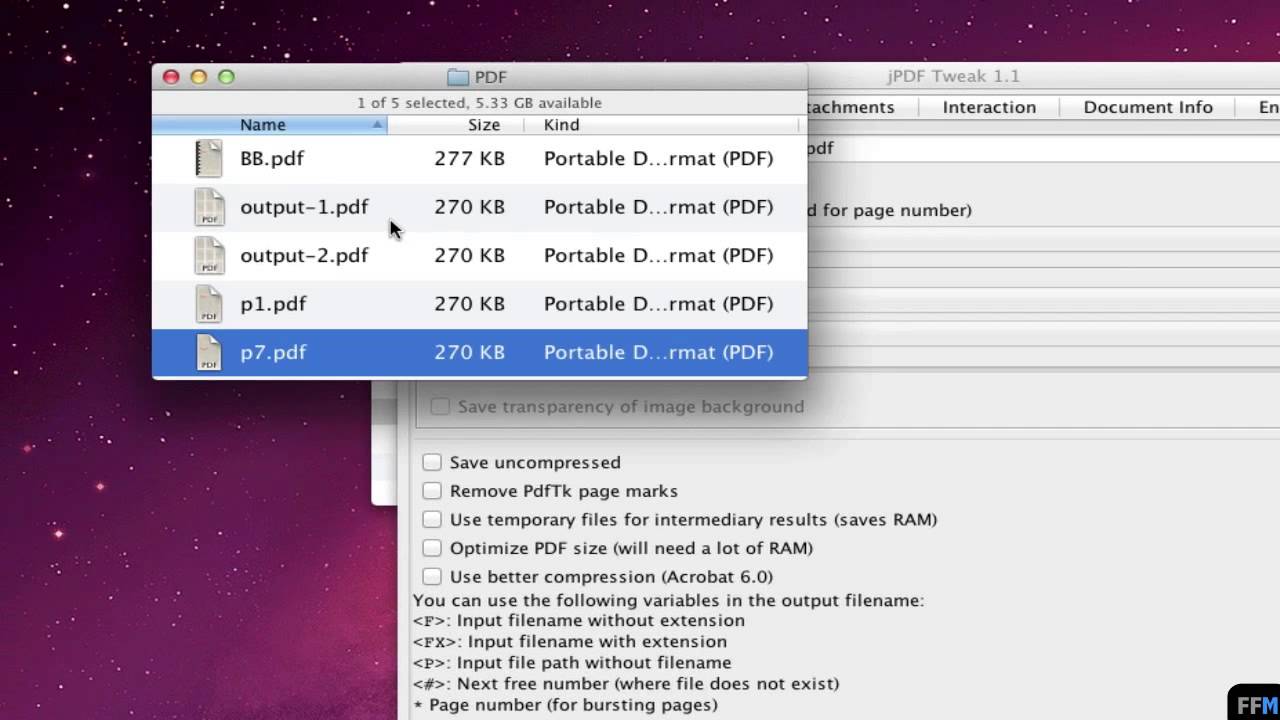Click the PDF folder icon in title bar
Viewport: 1280px width, 720px height.
click(x=458, y=77)
